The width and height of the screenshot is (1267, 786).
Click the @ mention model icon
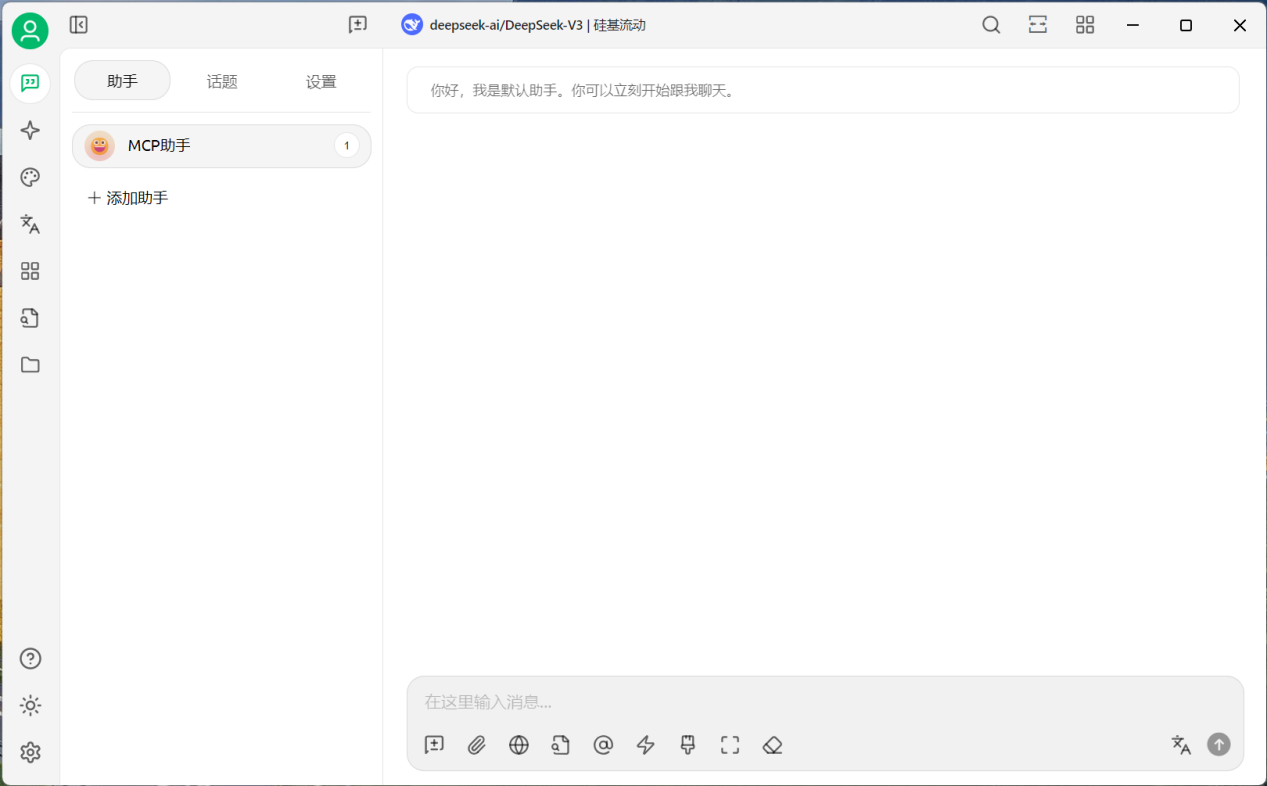coord(603,745)
